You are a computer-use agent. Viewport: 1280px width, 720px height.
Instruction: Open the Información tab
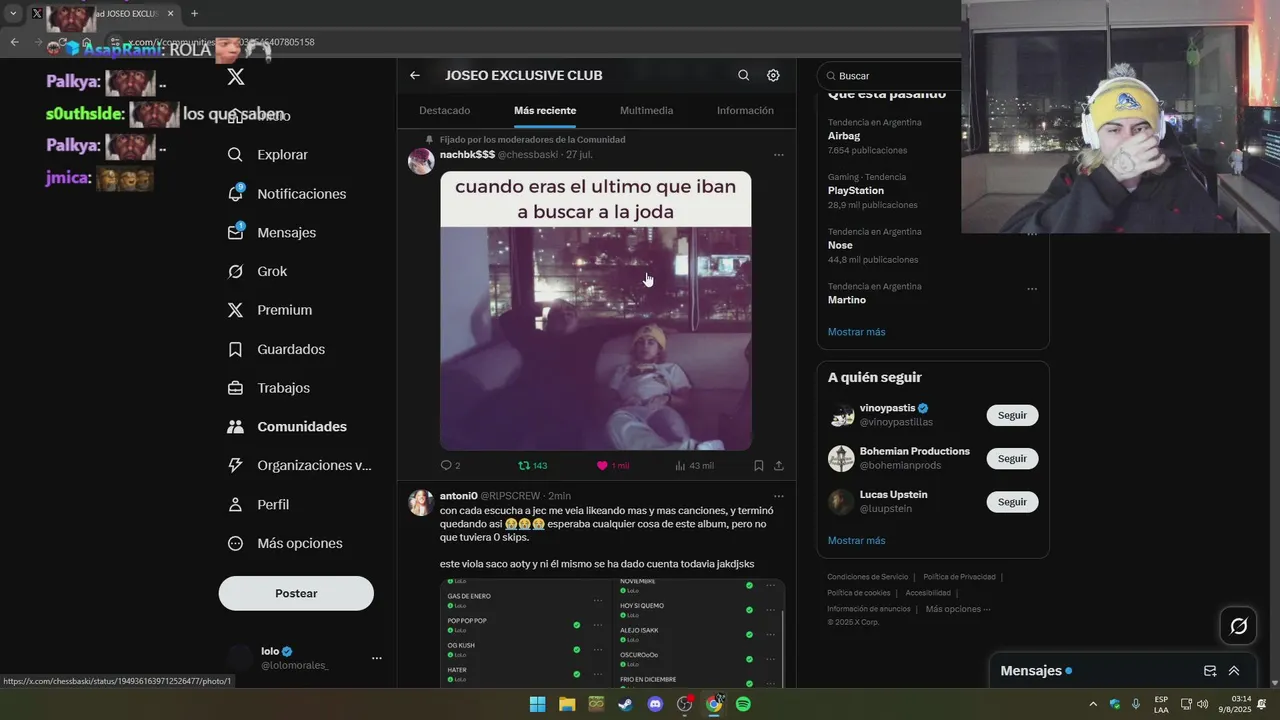[x=745, y=110]
